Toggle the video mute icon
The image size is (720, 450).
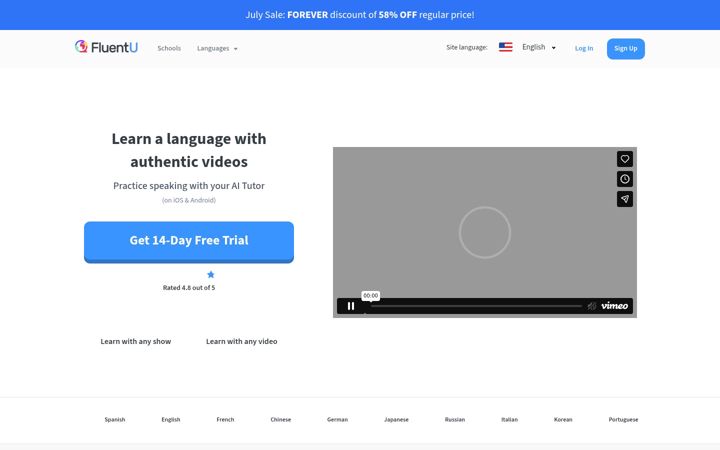[x=591, y=306]
